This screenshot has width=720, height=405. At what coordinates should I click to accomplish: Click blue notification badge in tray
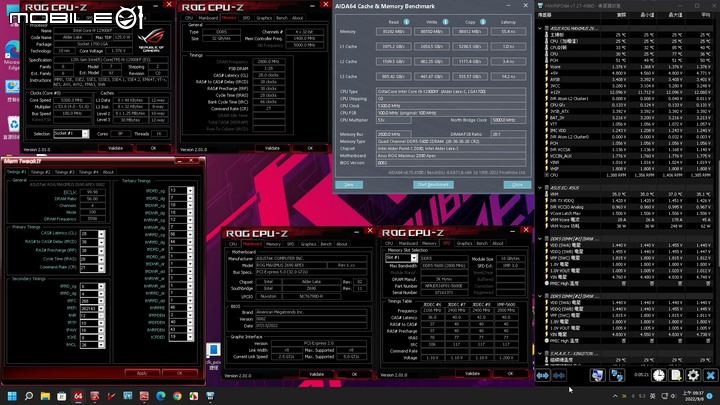(x=710, y=396)
